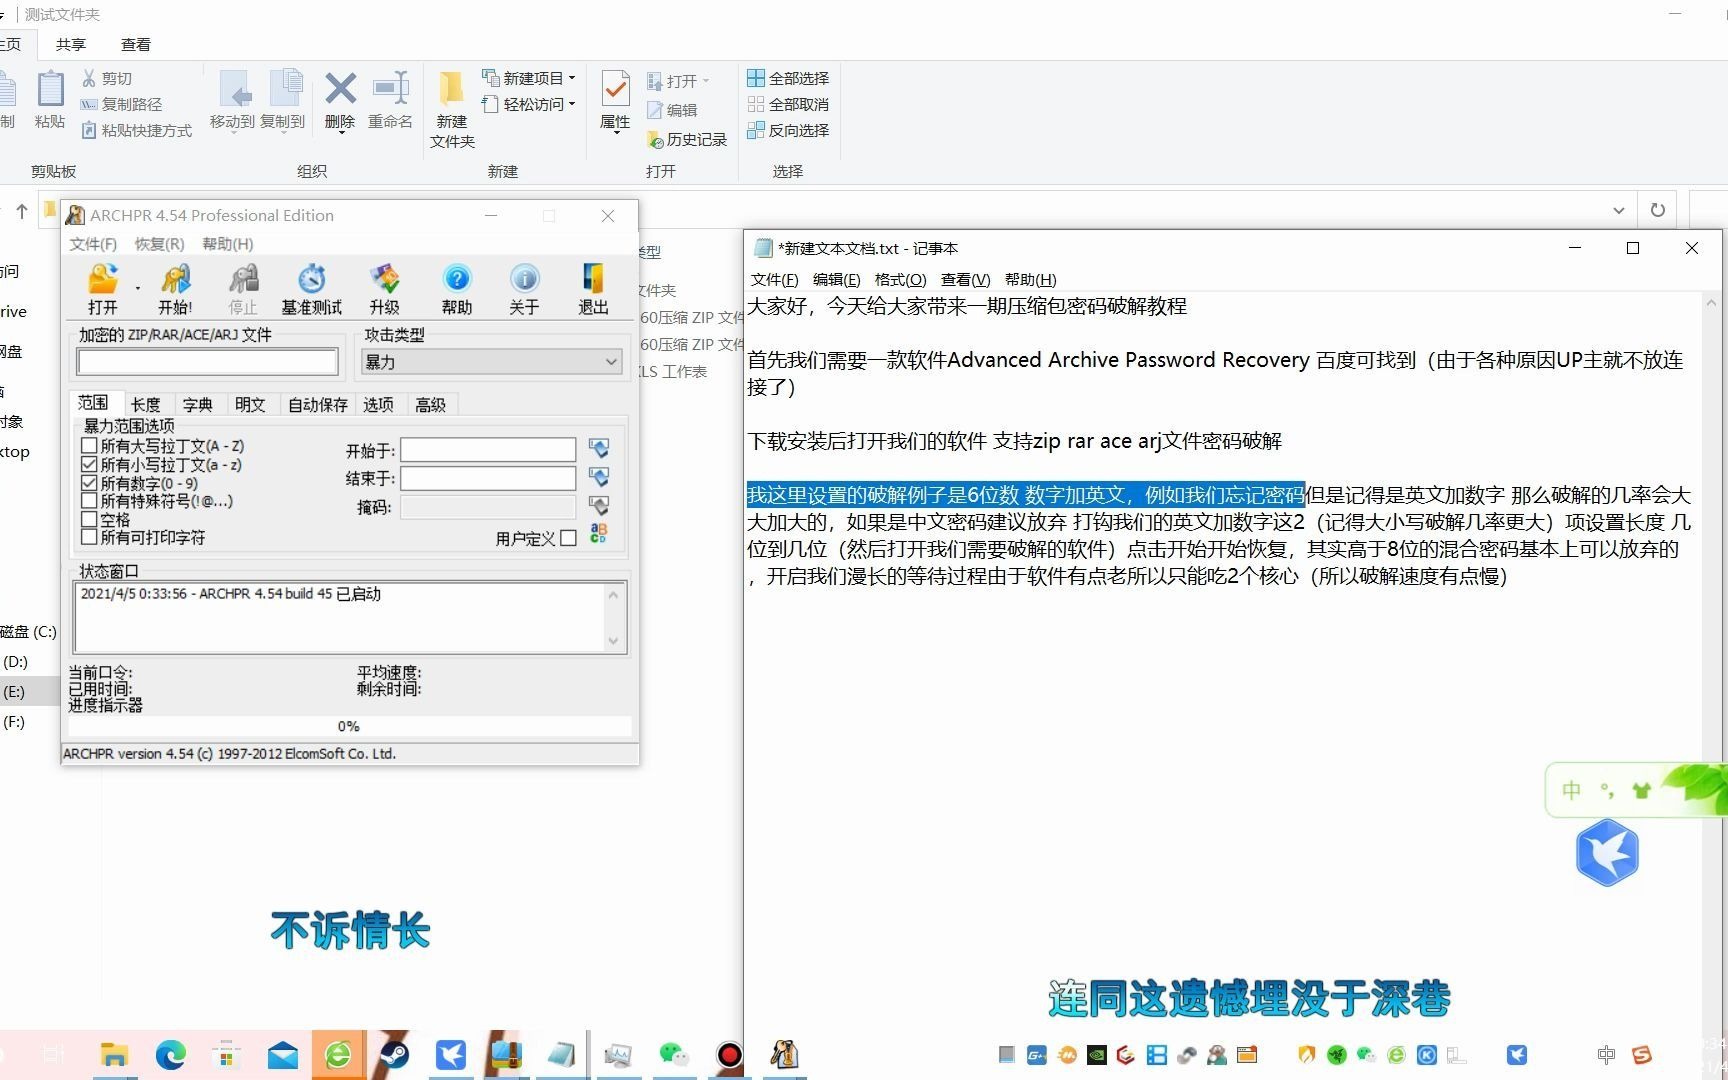Uncheck 所有数字(0 - 9) checkbox
1728x1080 pixels.
89,483
